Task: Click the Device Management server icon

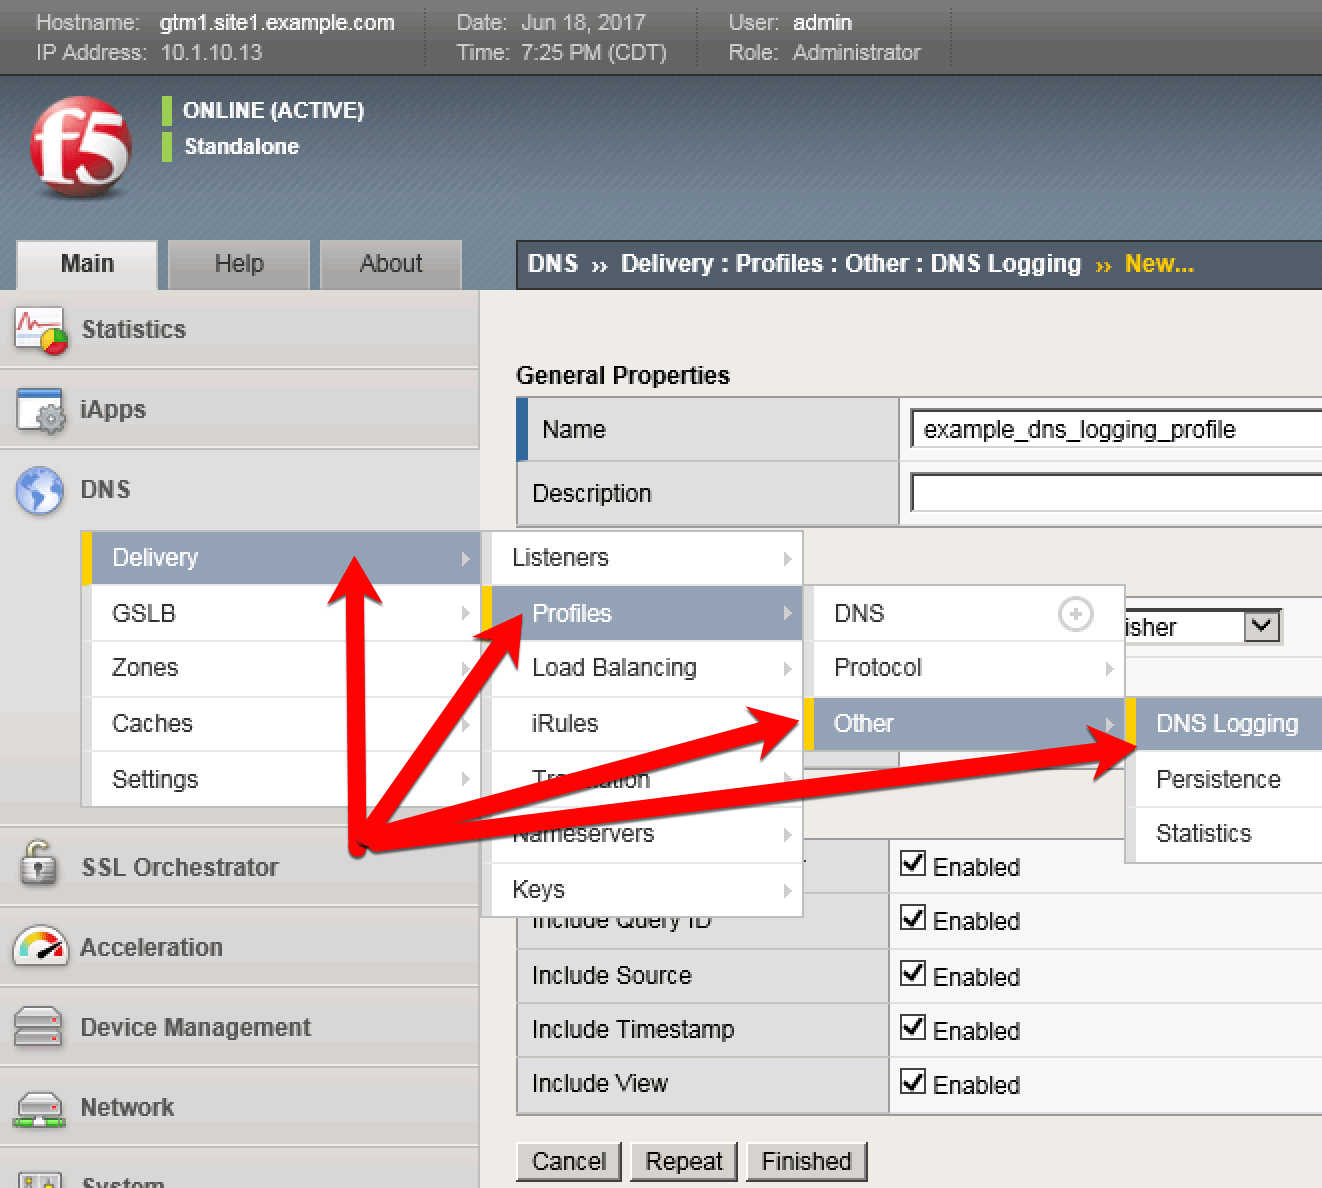Action: tap(39, 1027)
